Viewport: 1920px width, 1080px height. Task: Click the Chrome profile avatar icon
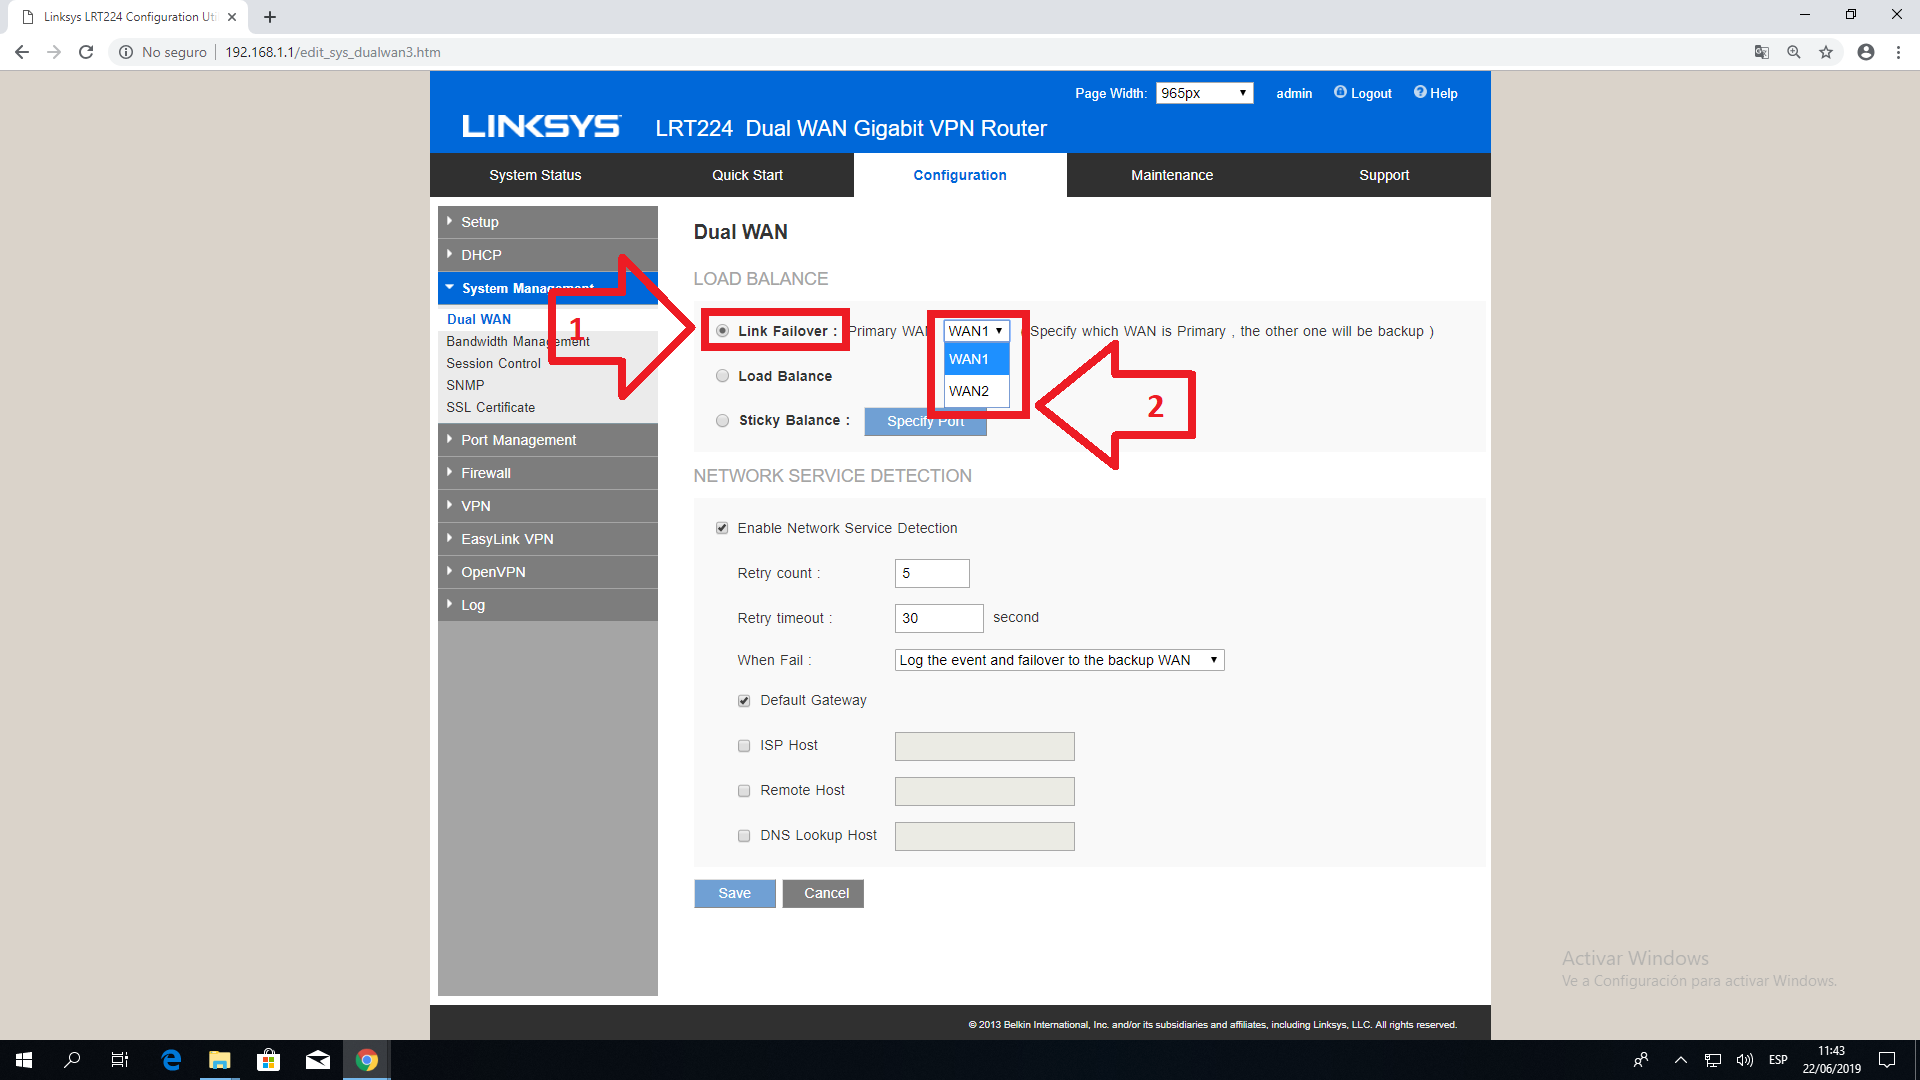tap(1866, 52)
